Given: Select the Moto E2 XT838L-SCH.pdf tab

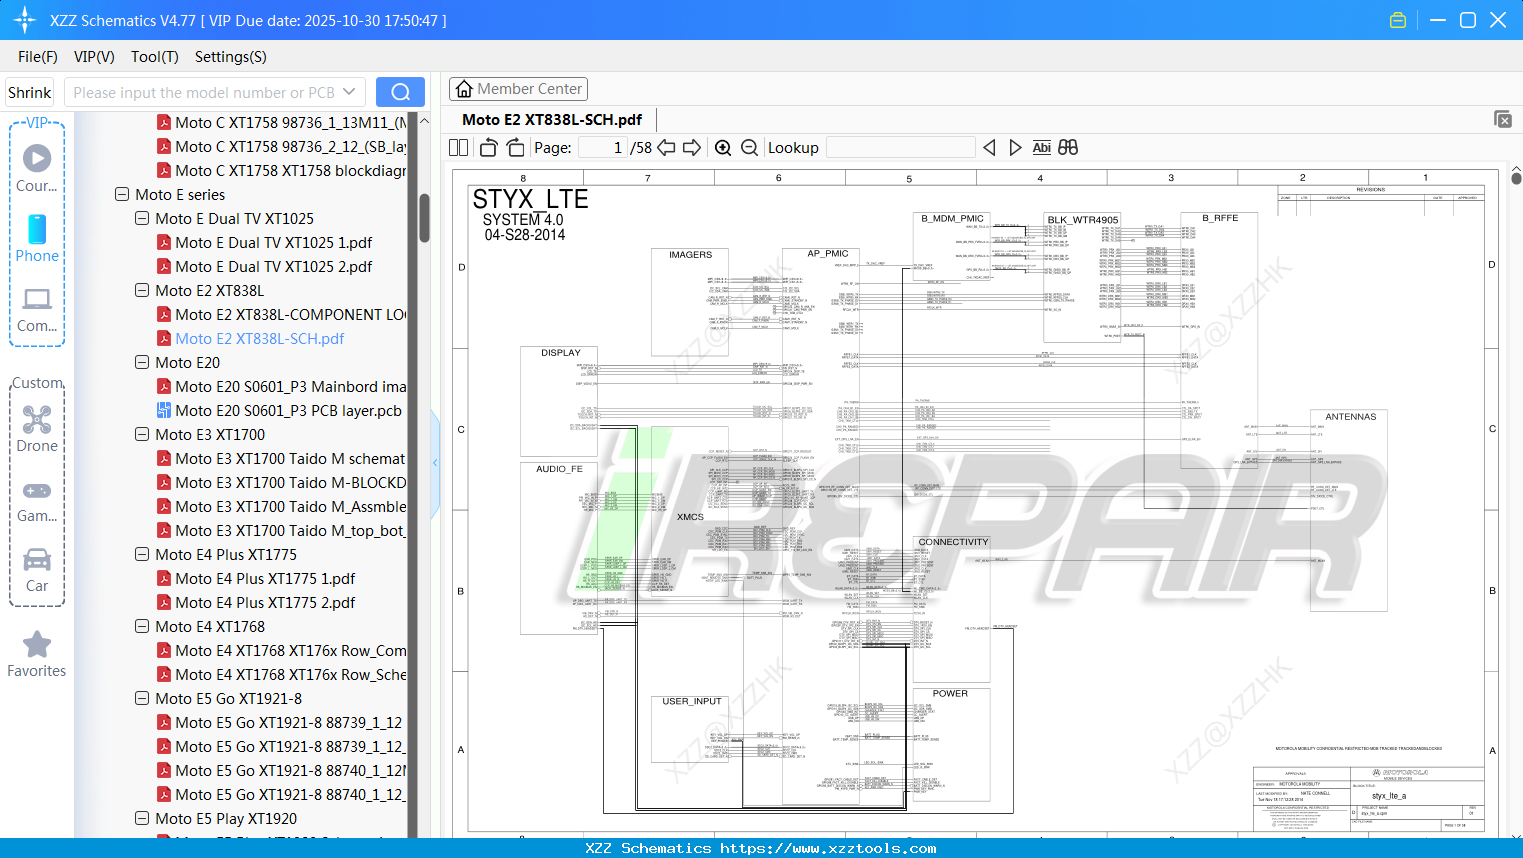Looking at the screenshot, I should 552,119.
